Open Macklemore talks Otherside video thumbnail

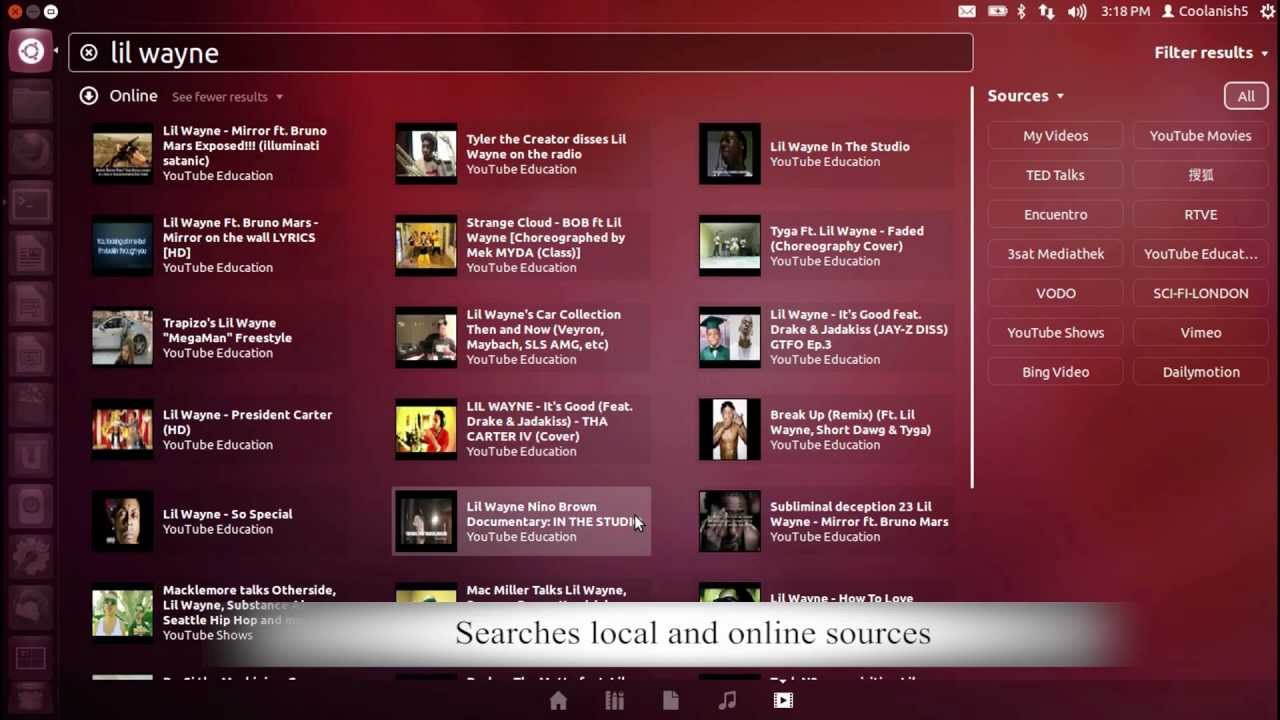(123, 613)
